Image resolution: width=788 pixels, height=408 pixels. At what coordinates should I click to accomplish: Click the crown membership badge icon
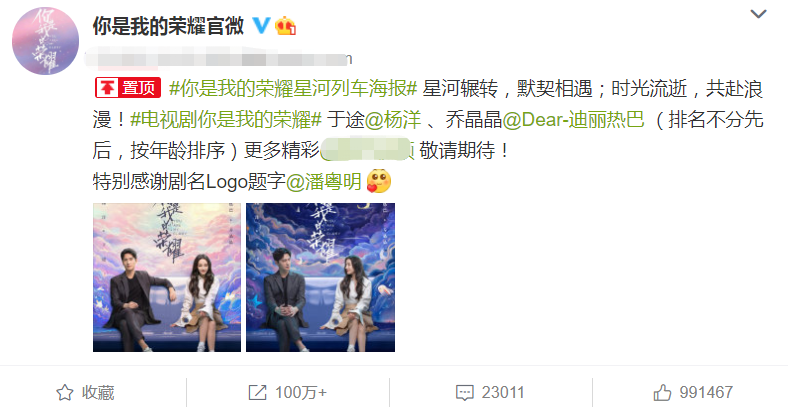coord(285,25)
